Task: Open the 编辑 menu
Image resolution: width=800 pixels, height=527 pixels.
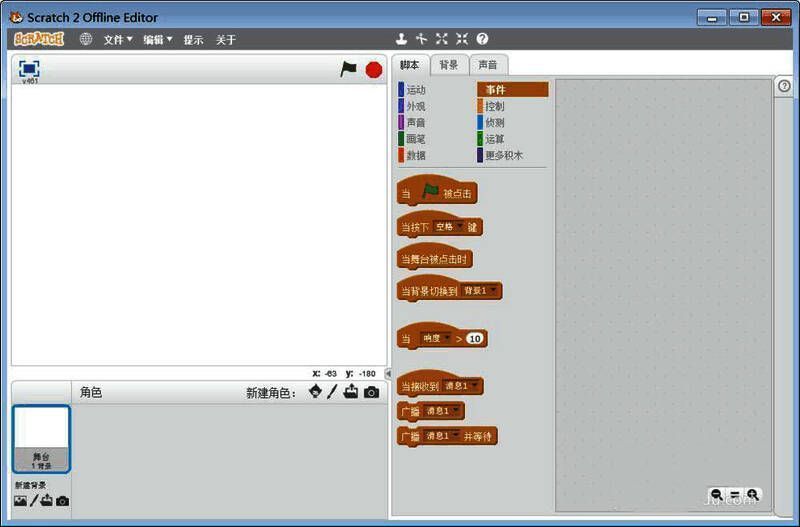Action: tap(157, 39)
